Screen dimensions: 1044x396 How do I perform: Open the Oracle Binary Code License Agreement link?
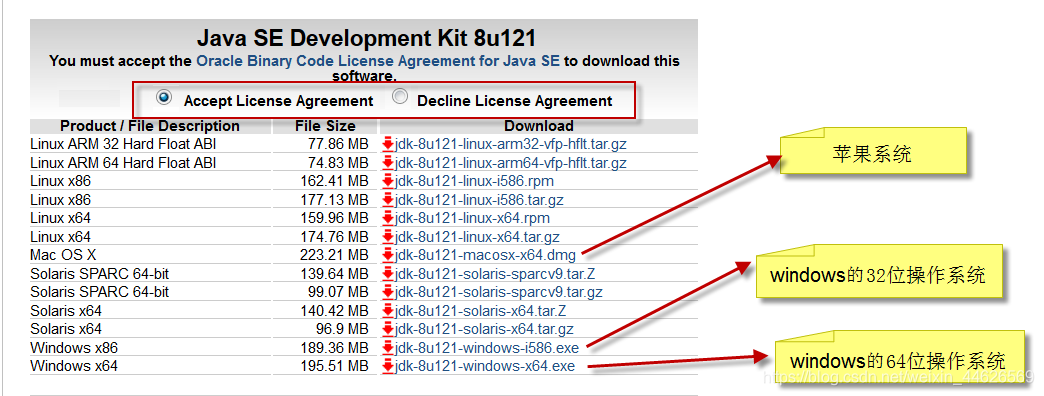coord(378,61)
